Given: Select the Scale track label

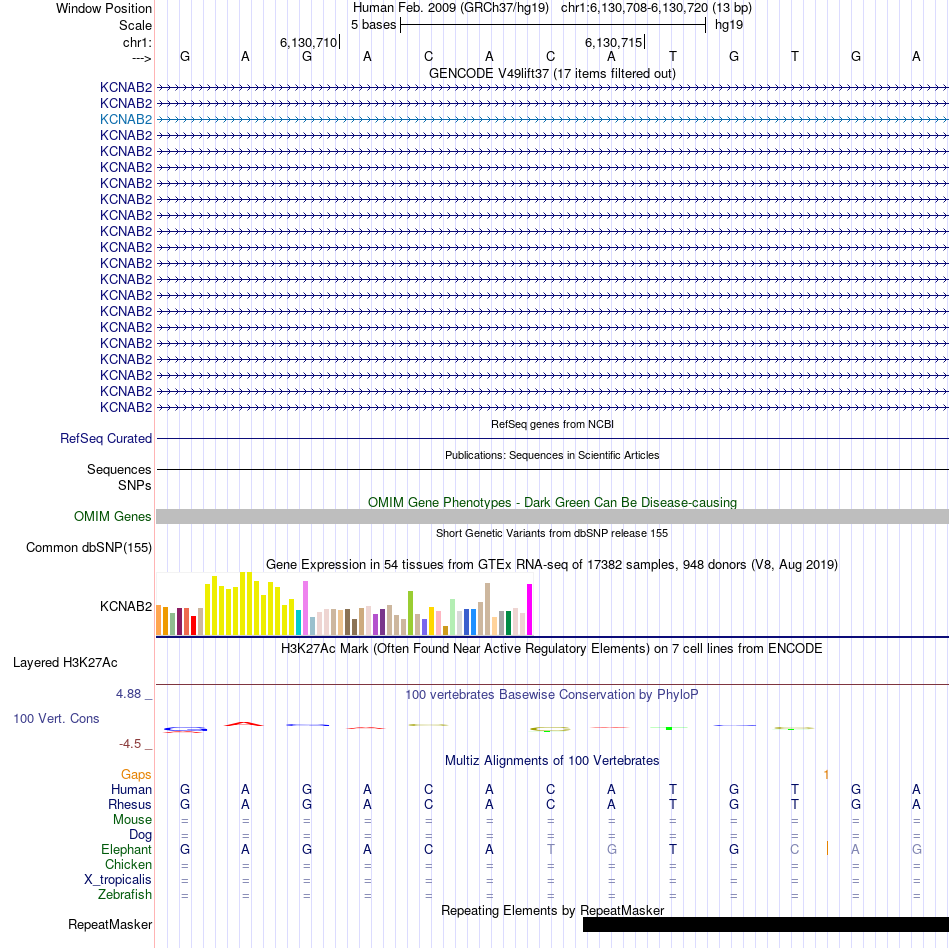Looking at the screenshot, I should 135,25.
